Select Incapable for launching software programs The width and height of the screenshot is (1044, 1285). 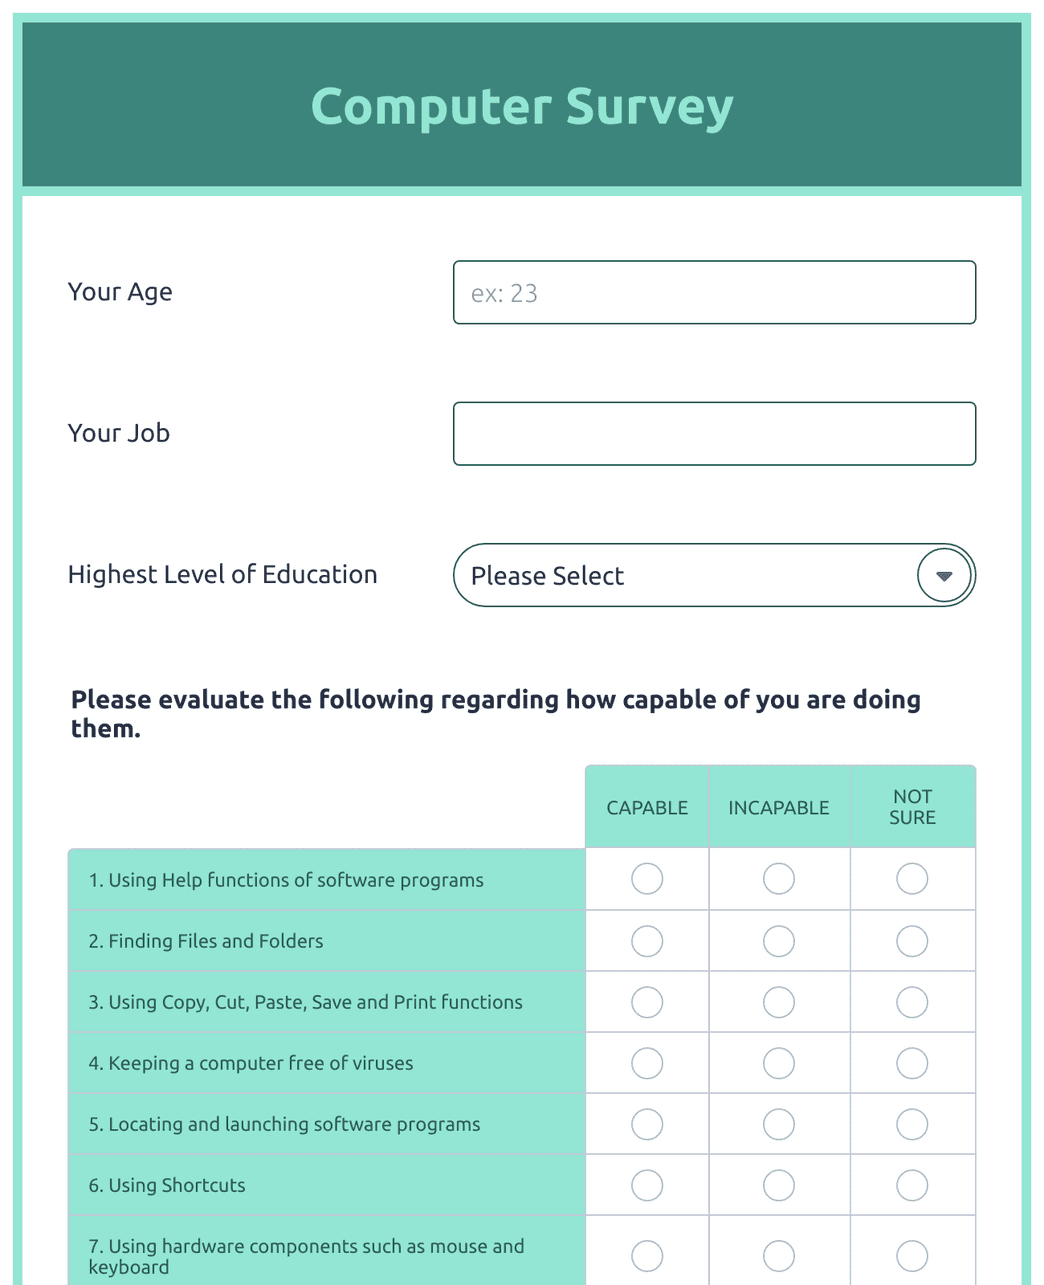pyautogui.click(x=779, y=1123)
